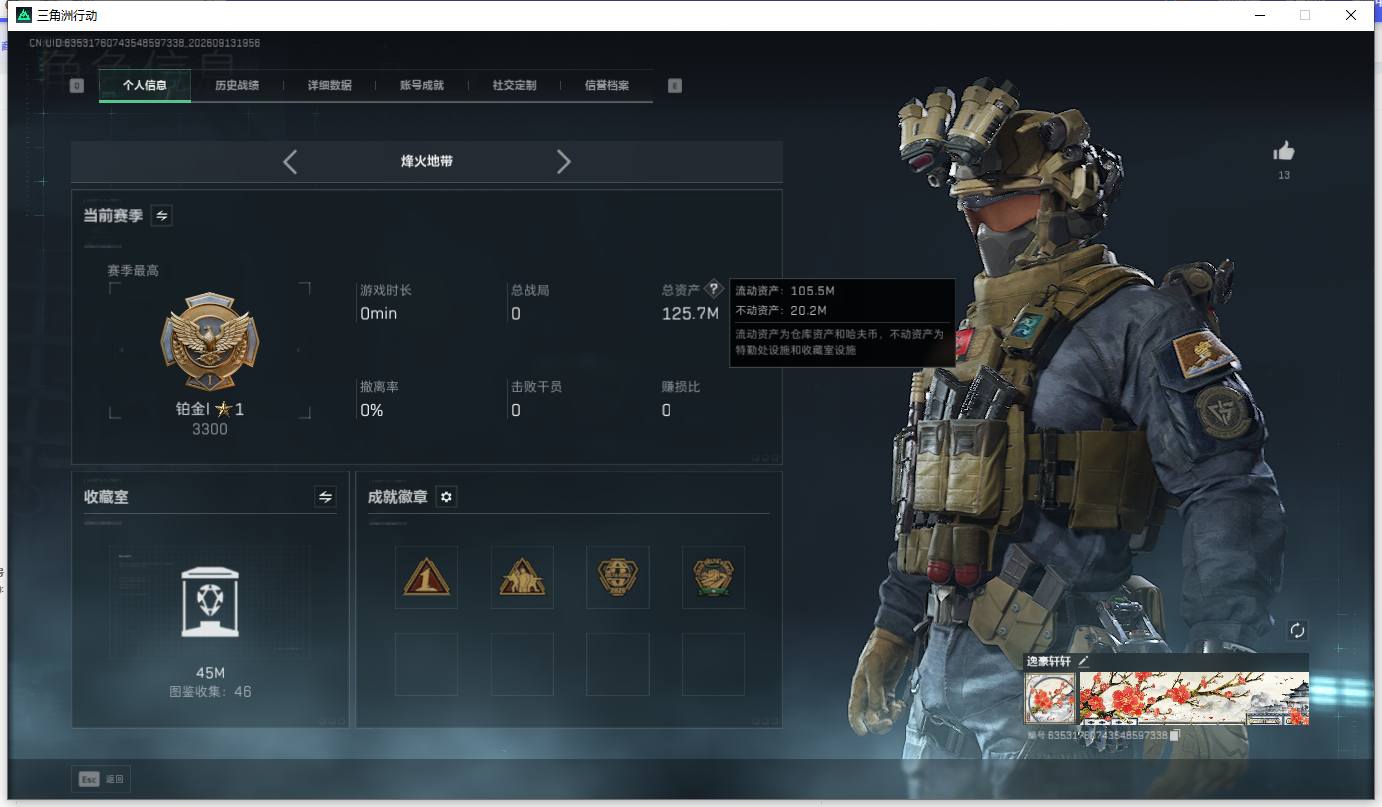Click the 赛季最高 label
Screen dimensions: 1382x807
(133, 270)
